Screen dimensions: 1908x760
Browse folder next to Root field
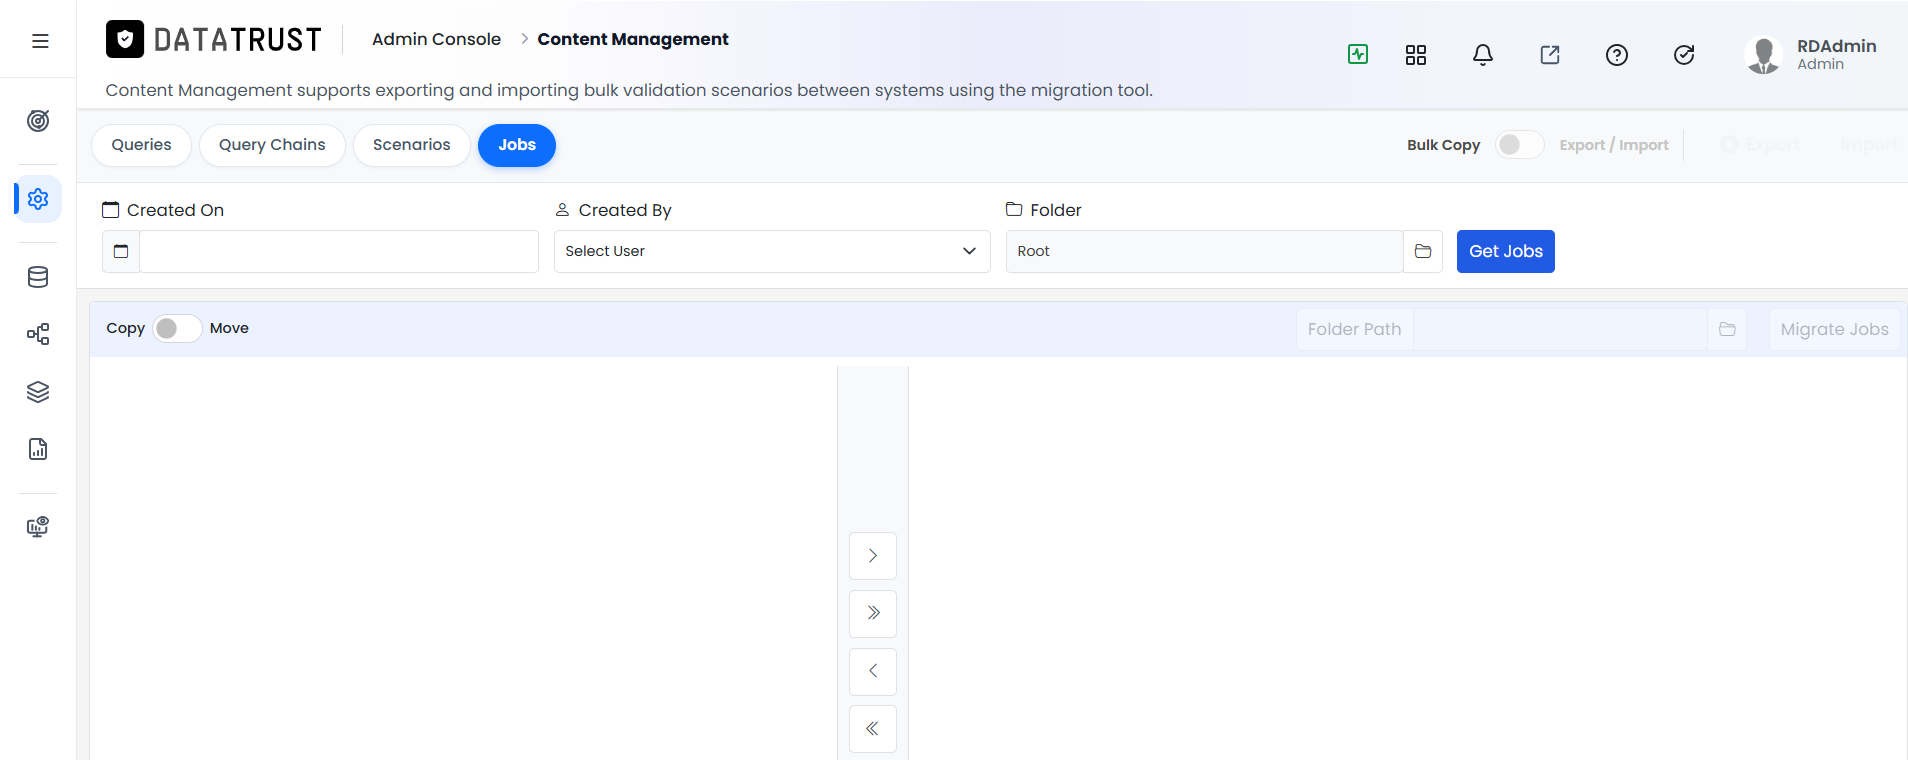[1423, 251]
